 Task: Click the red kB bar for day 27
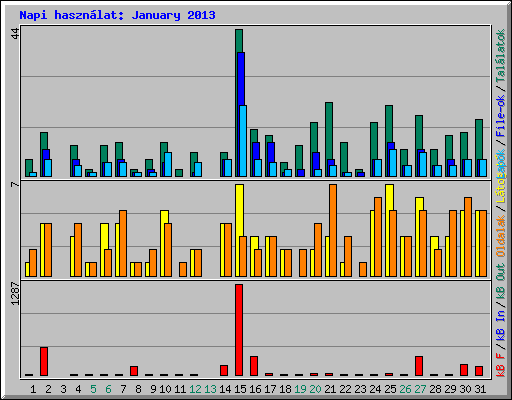(x=419, y=366)
